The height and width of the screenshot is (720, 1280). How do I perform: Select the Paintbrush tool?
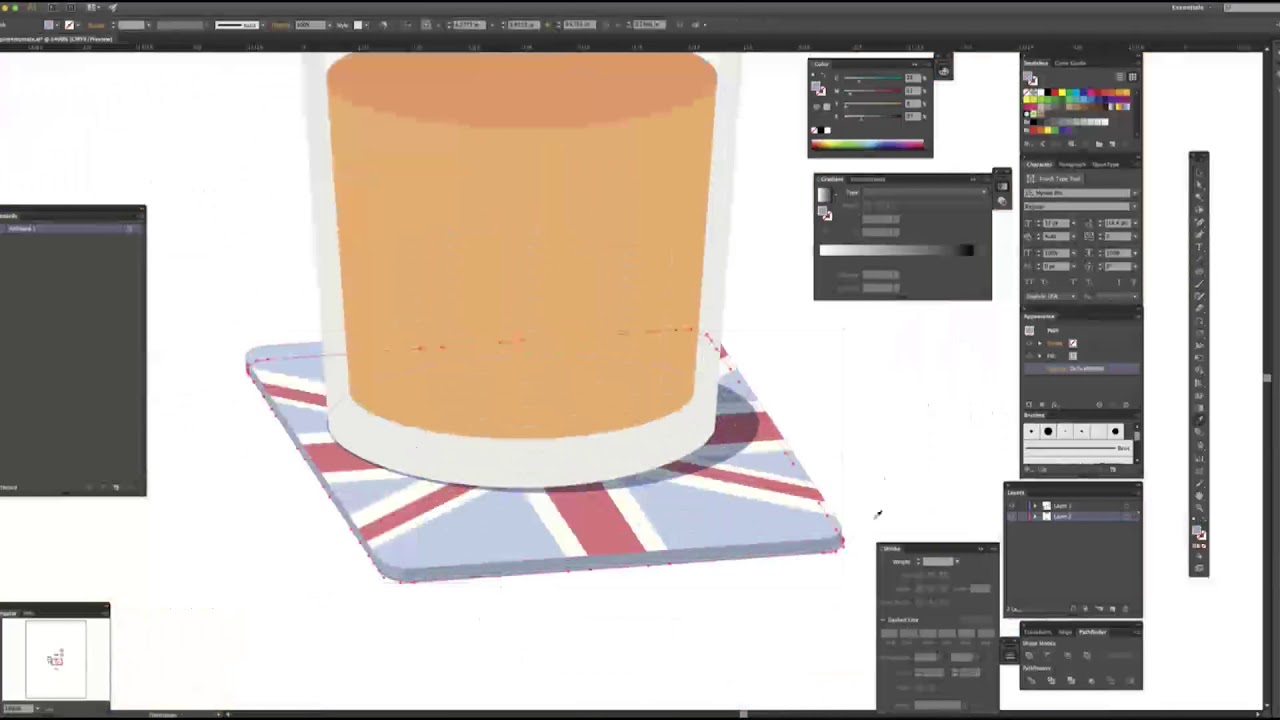(x=1199, y=283)
